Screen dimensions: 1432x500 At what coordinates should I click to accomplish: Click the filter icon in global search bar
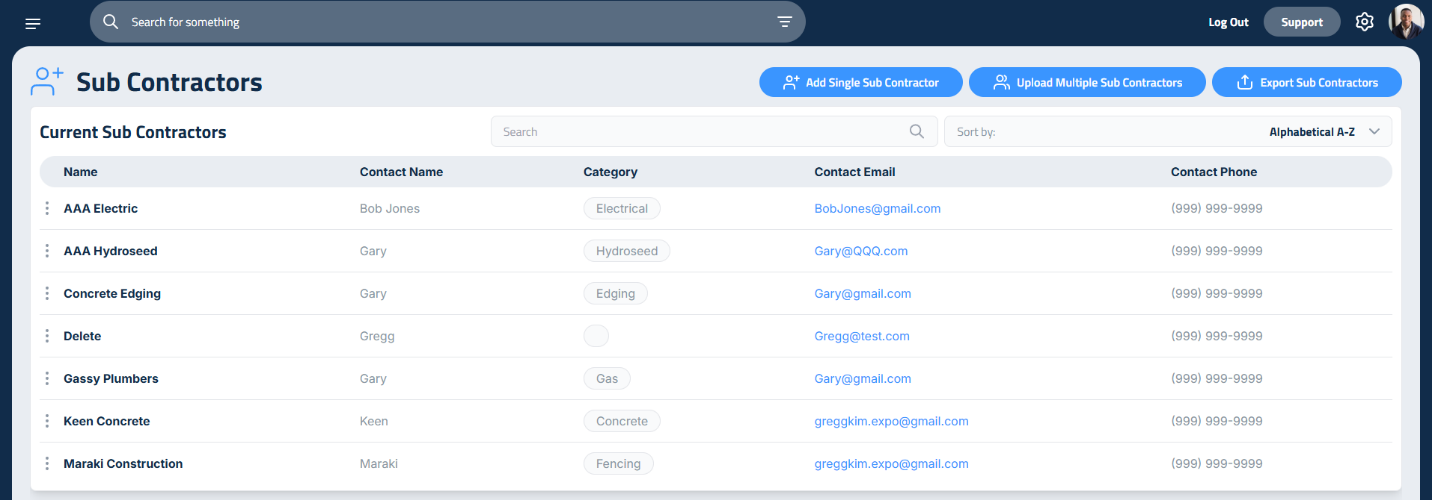click(784, 22)
